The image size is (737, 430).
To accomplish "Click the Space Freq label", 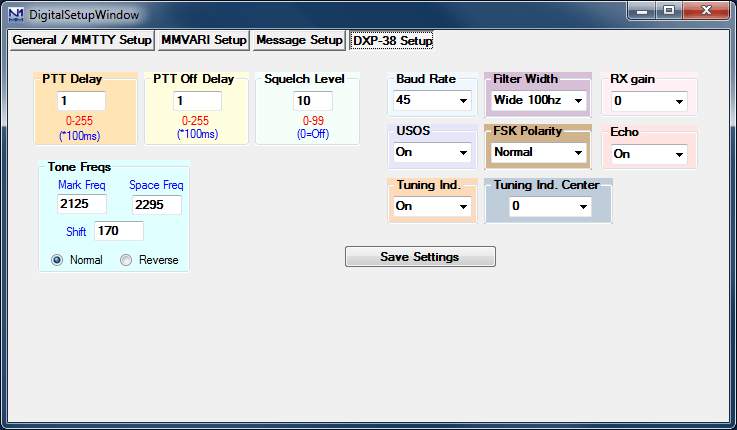I will 156,185.
